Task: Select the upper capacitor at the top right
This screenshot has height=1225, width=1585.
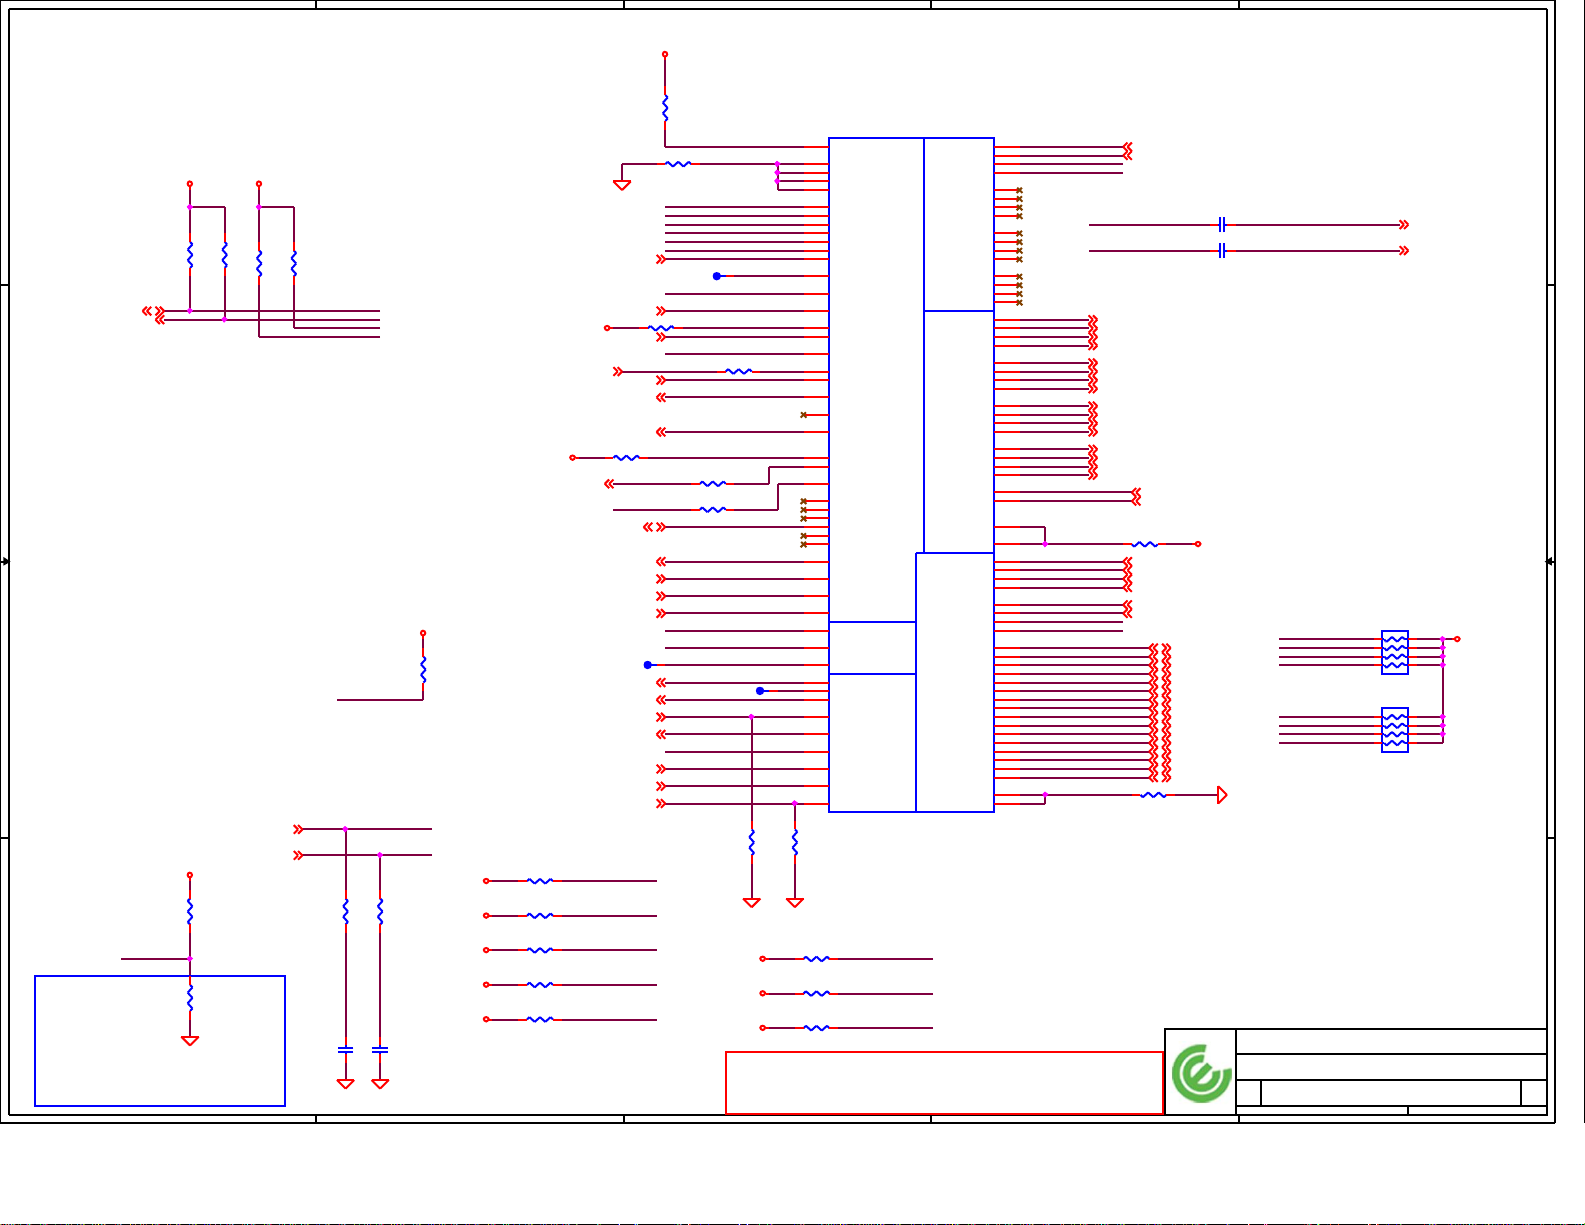Action: [1222, 225]
